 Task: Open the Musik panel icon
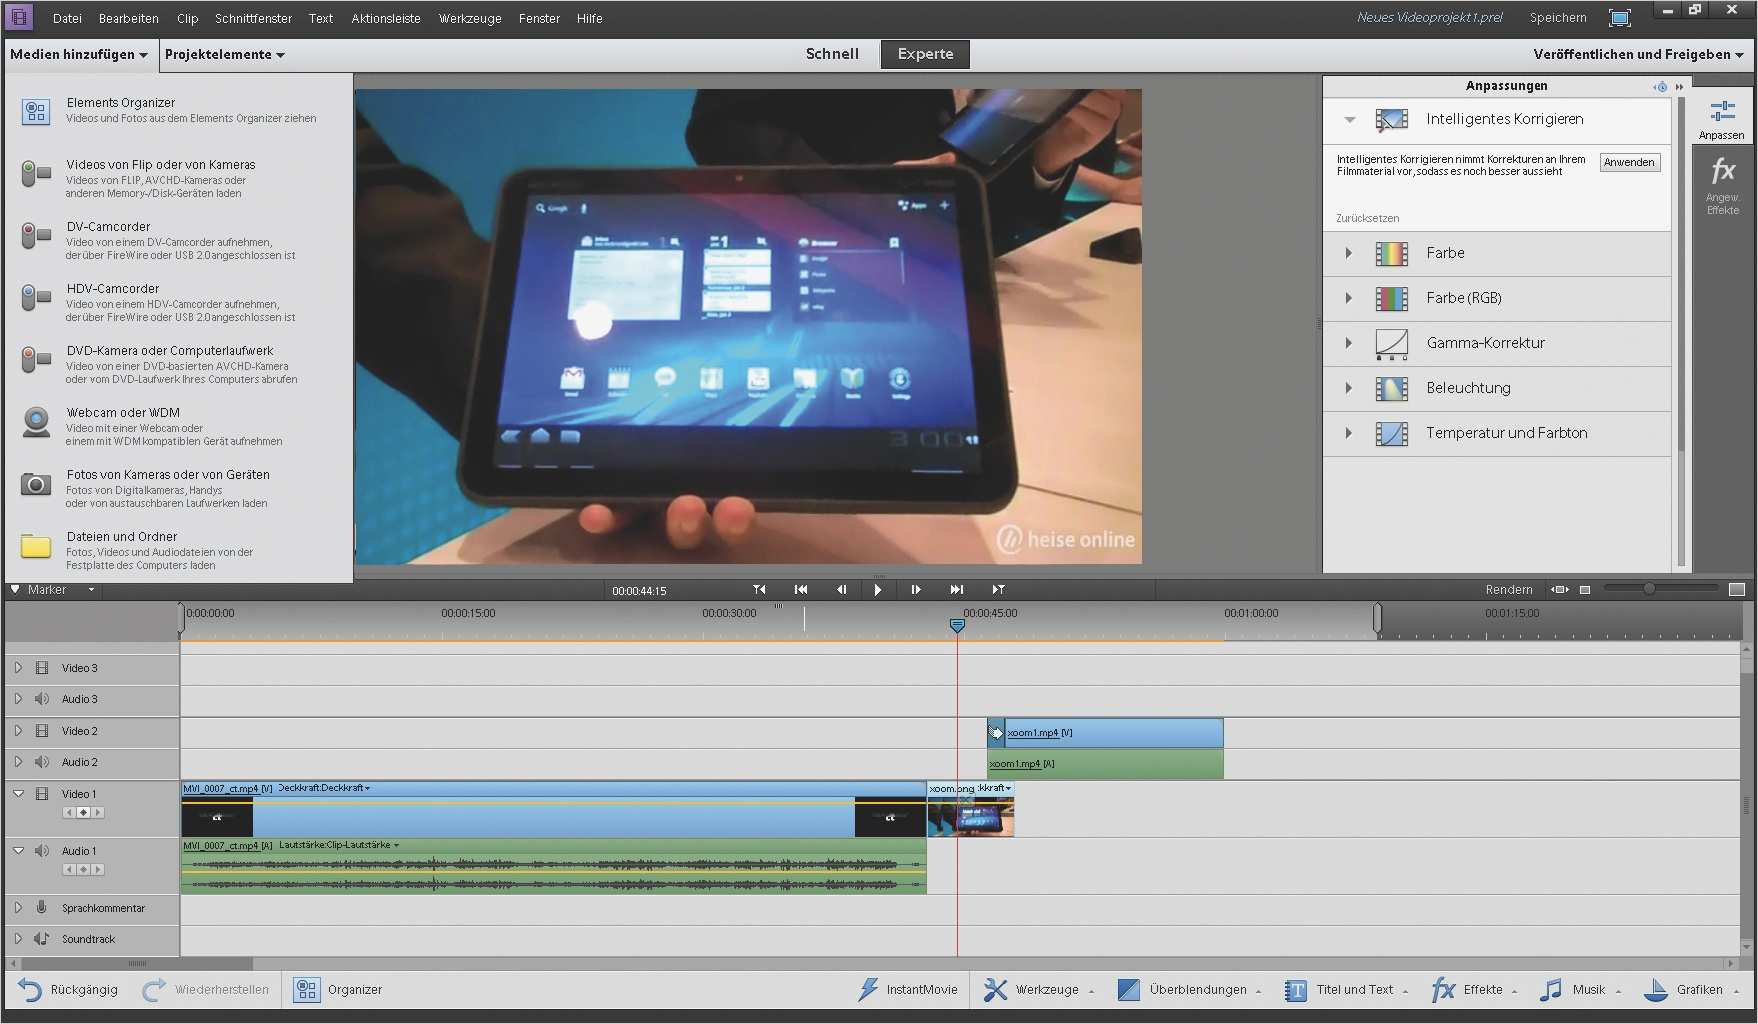point(1553,989)
